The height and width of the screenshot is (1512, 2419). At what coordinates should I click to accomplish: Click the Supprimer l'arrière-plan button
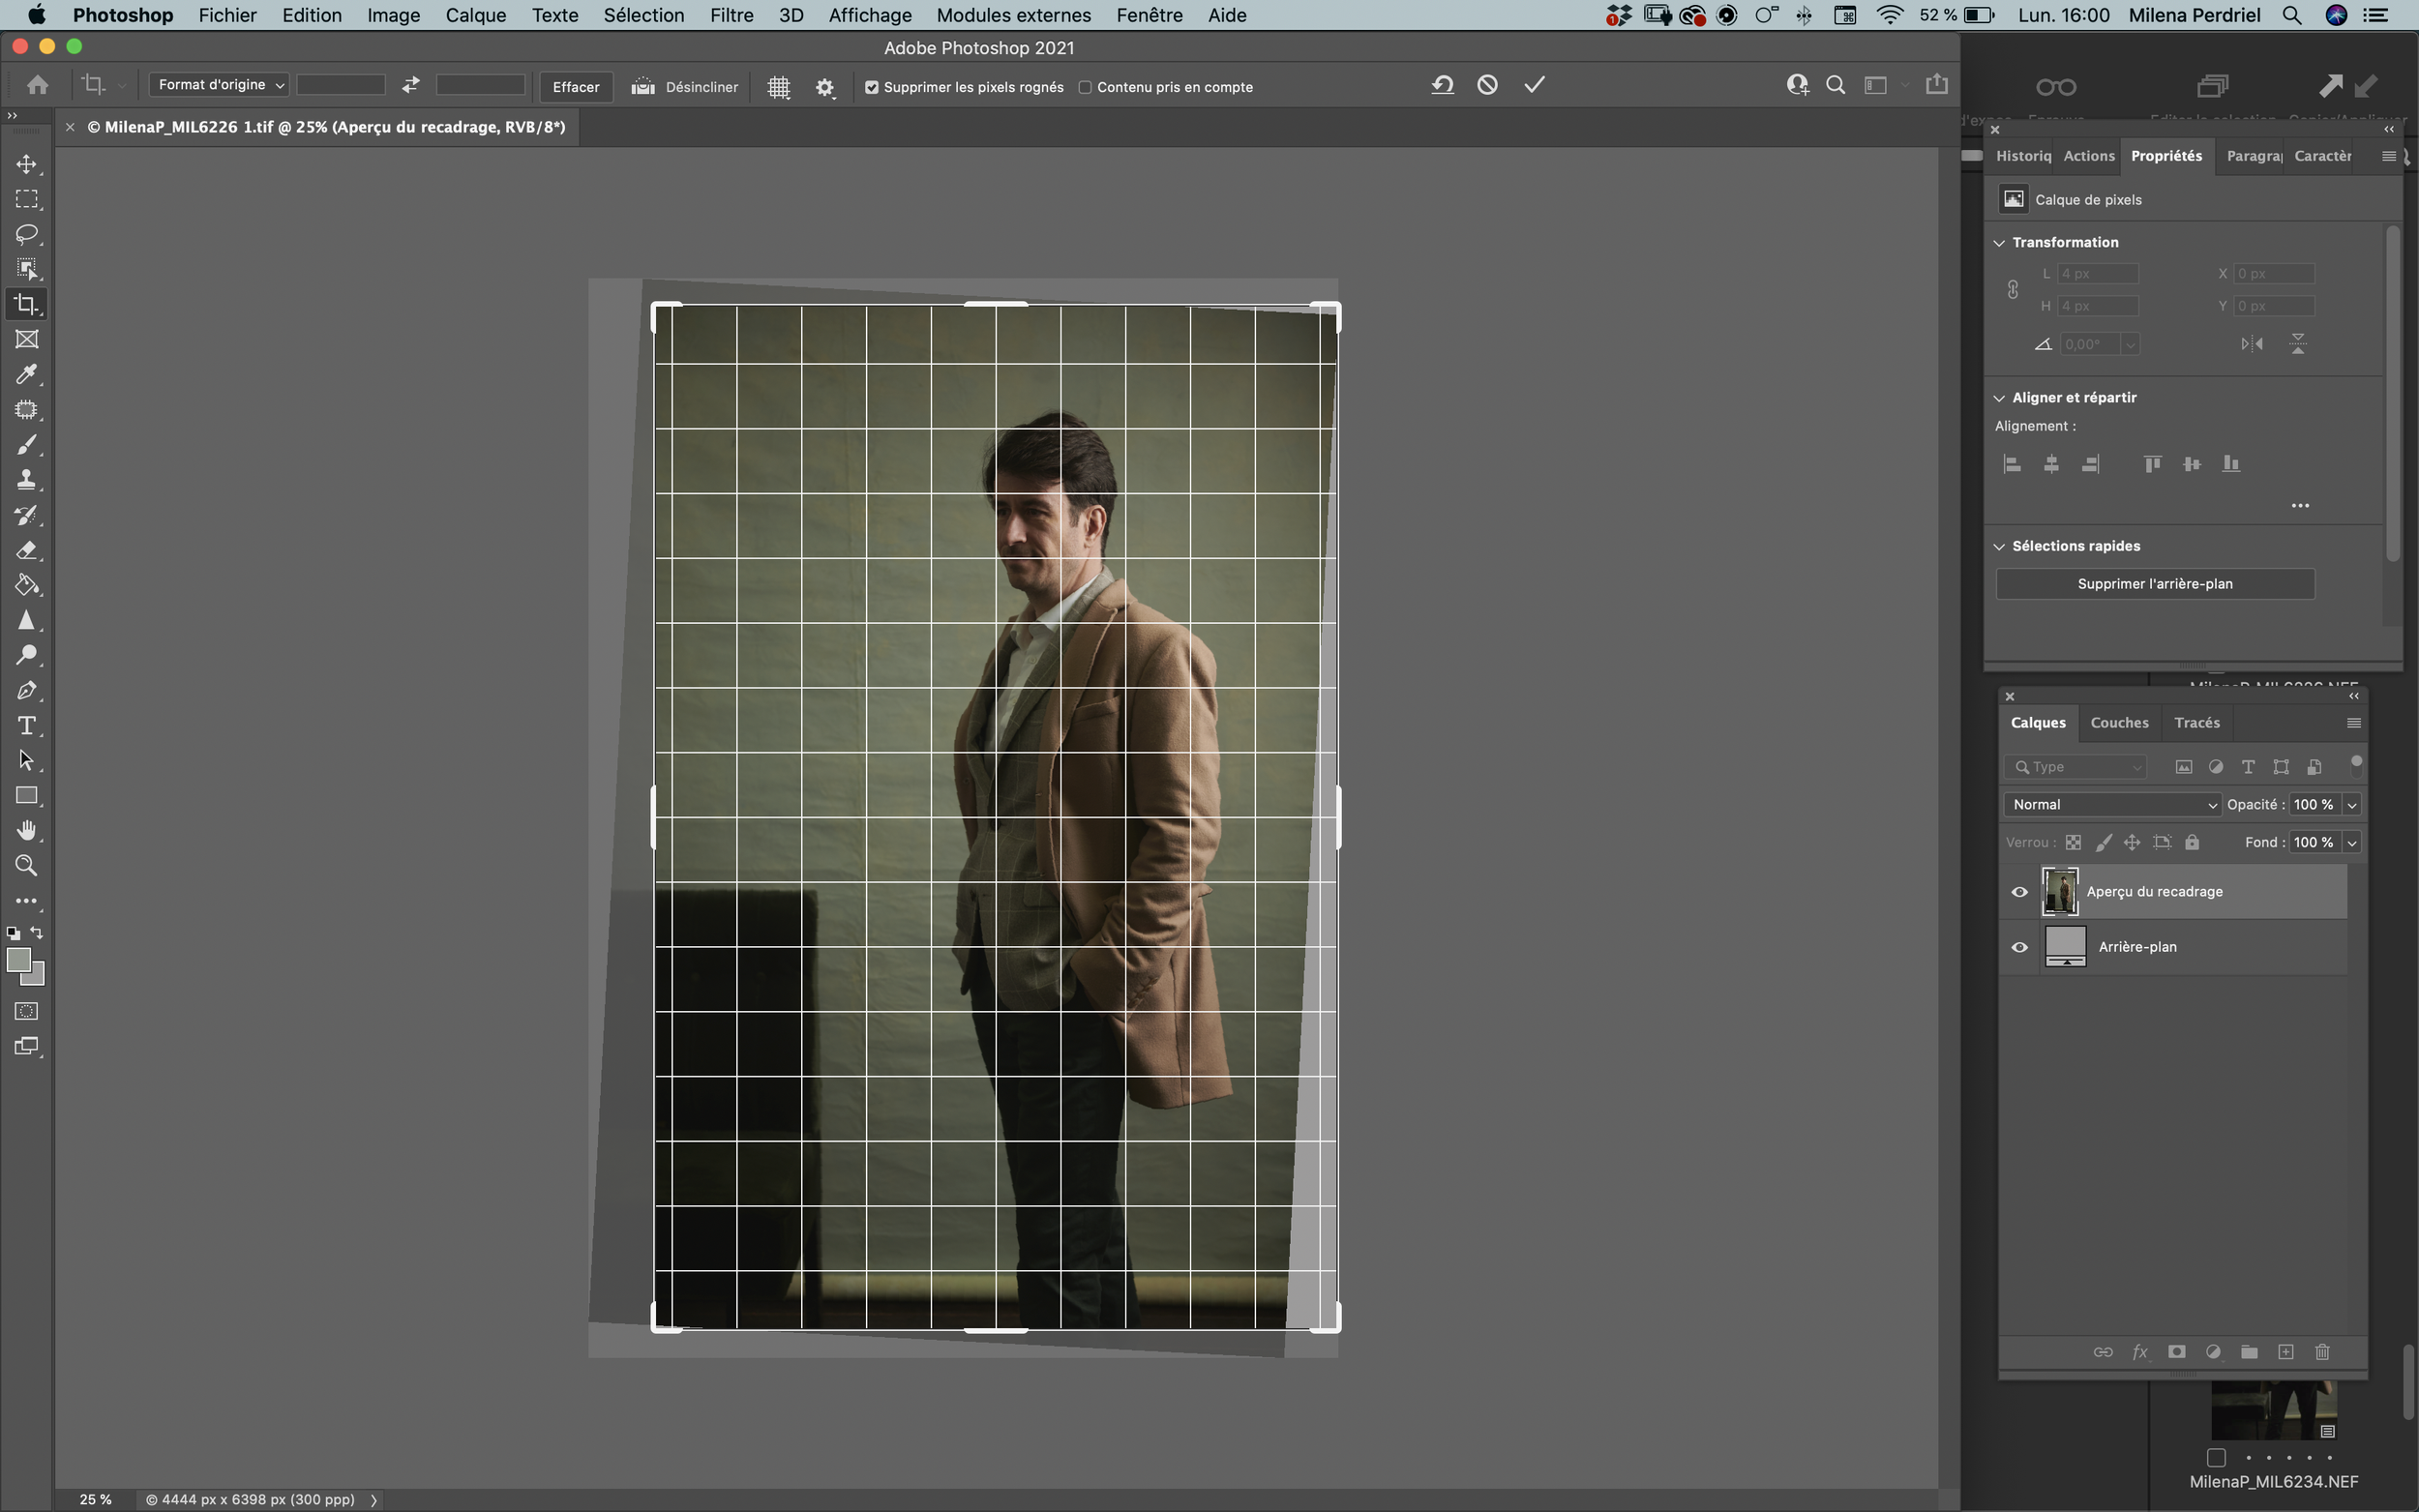click(x=2155, y=583)
